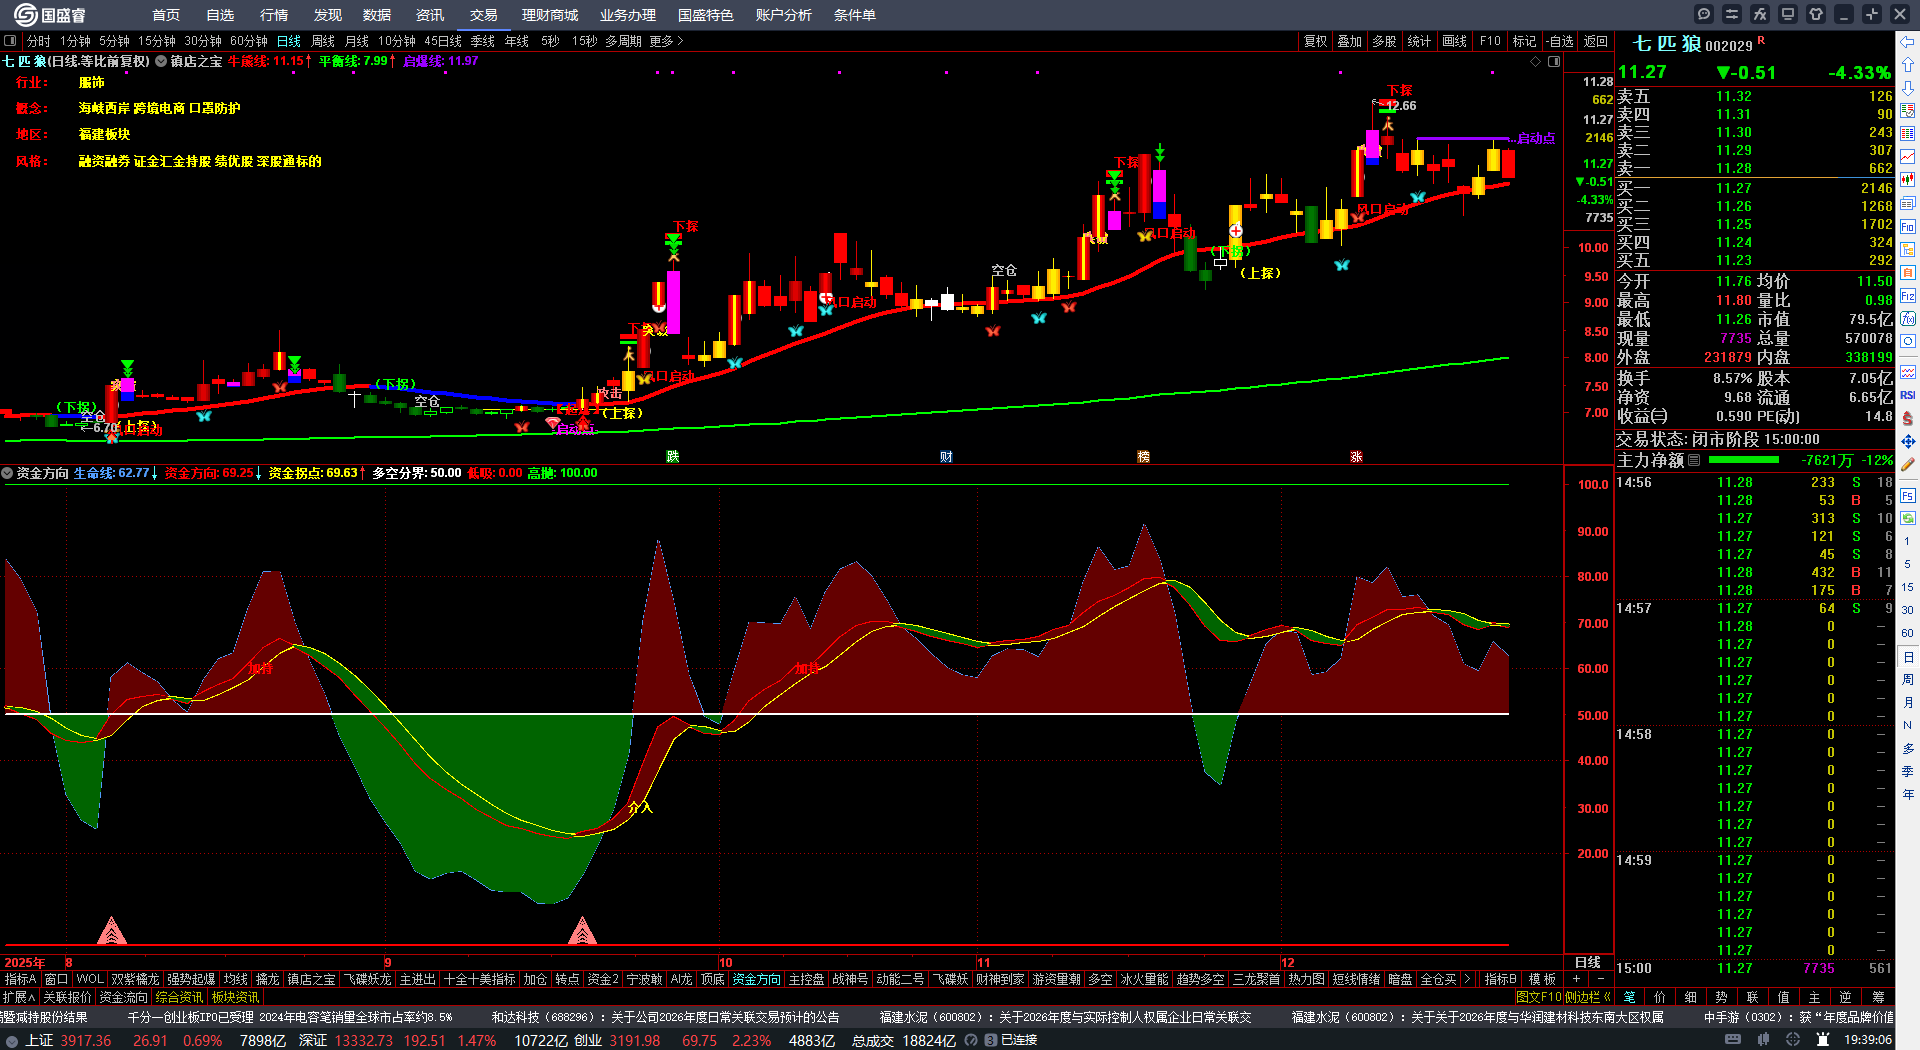Click the plus button to add indicator pane
This screenshot has width=1920, height=1050.
(1577, 979)
